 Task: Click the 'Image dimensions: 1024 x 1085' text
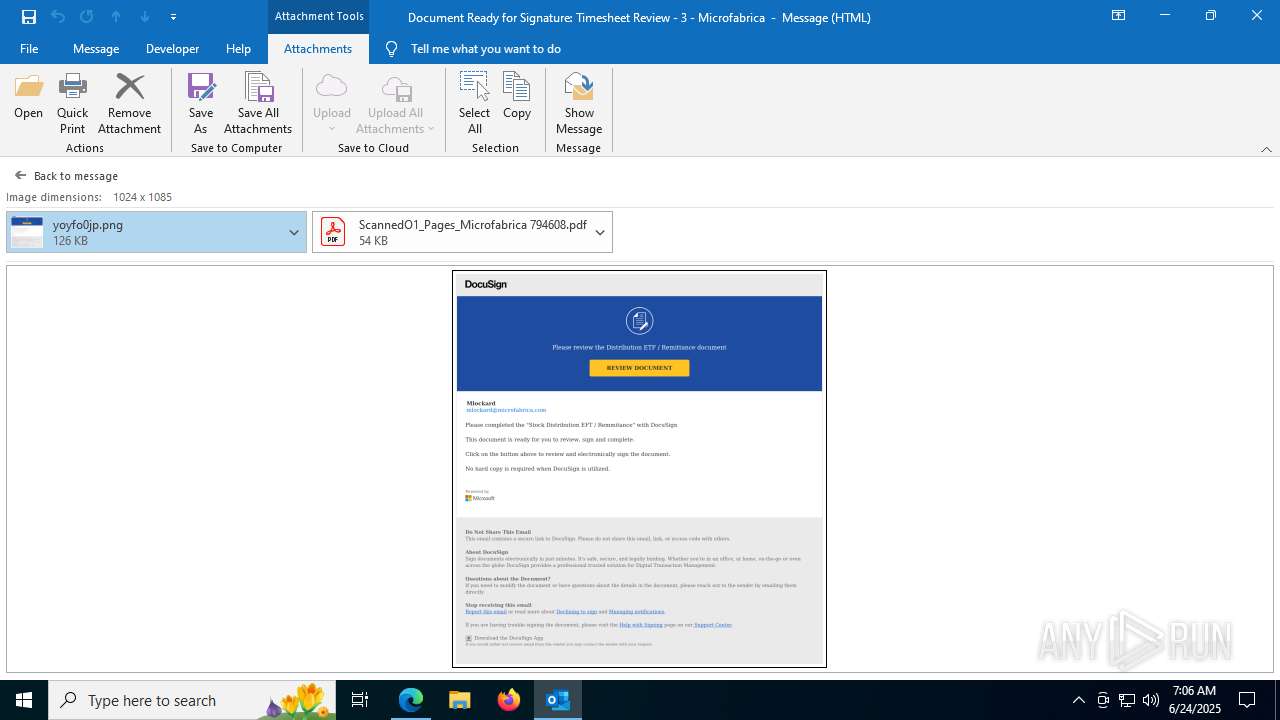(89, 197)
